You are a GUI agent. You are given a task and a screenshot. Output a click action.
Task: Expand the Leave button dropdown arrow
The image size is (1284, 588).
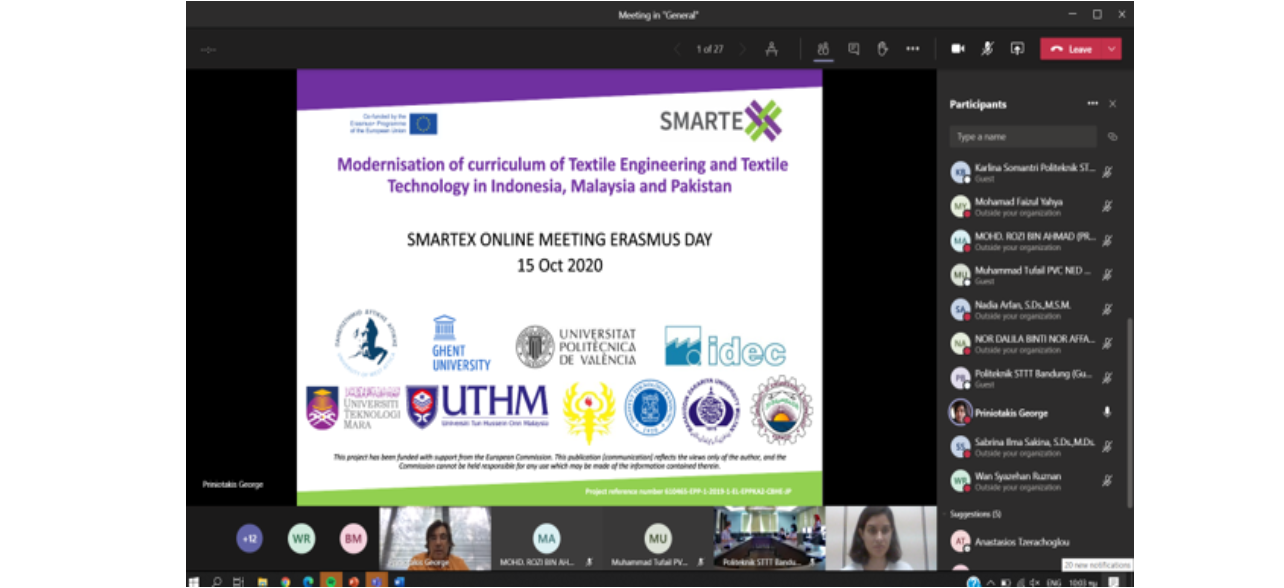click(x=1112, y=49)
